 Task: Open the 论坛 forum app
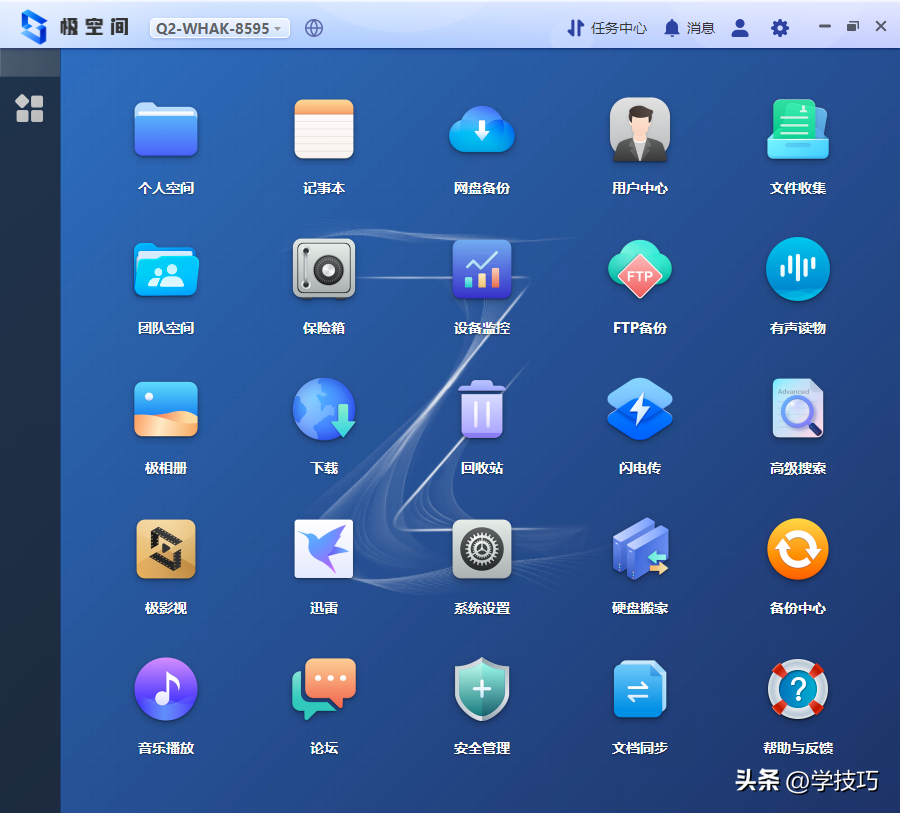pos(324,689)
